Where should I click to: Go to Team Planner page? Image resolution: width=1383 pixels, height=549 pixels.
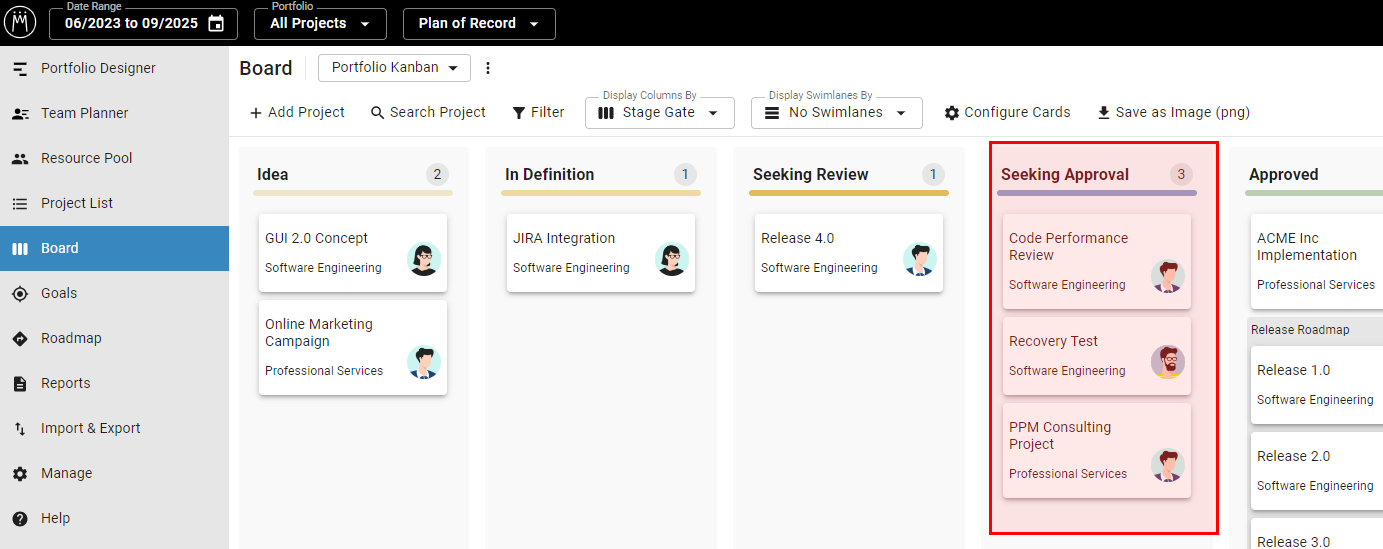click(114, 114)
